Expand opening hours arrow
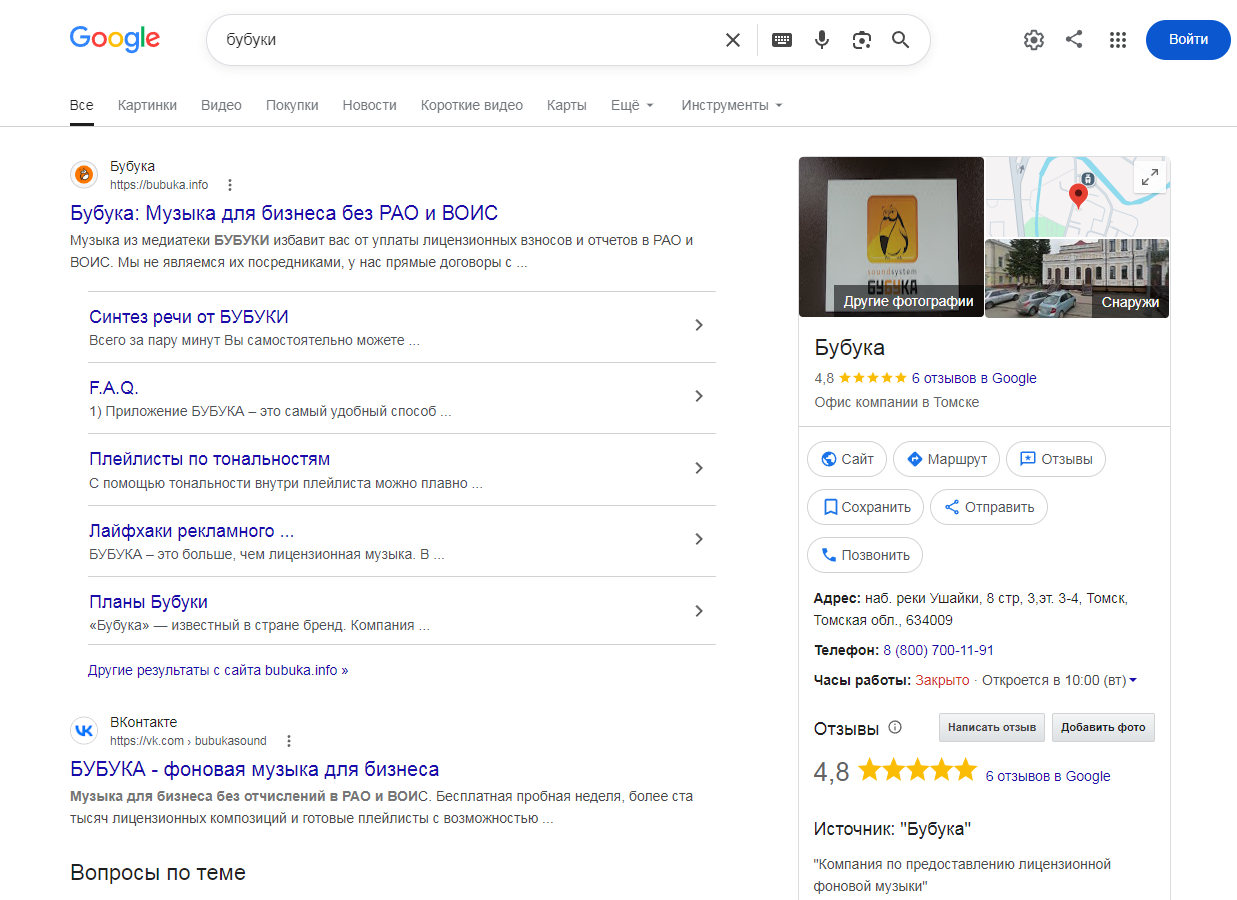Image resolution: width=1237 pixels, height=900 pixels. tap(1133, 680)
